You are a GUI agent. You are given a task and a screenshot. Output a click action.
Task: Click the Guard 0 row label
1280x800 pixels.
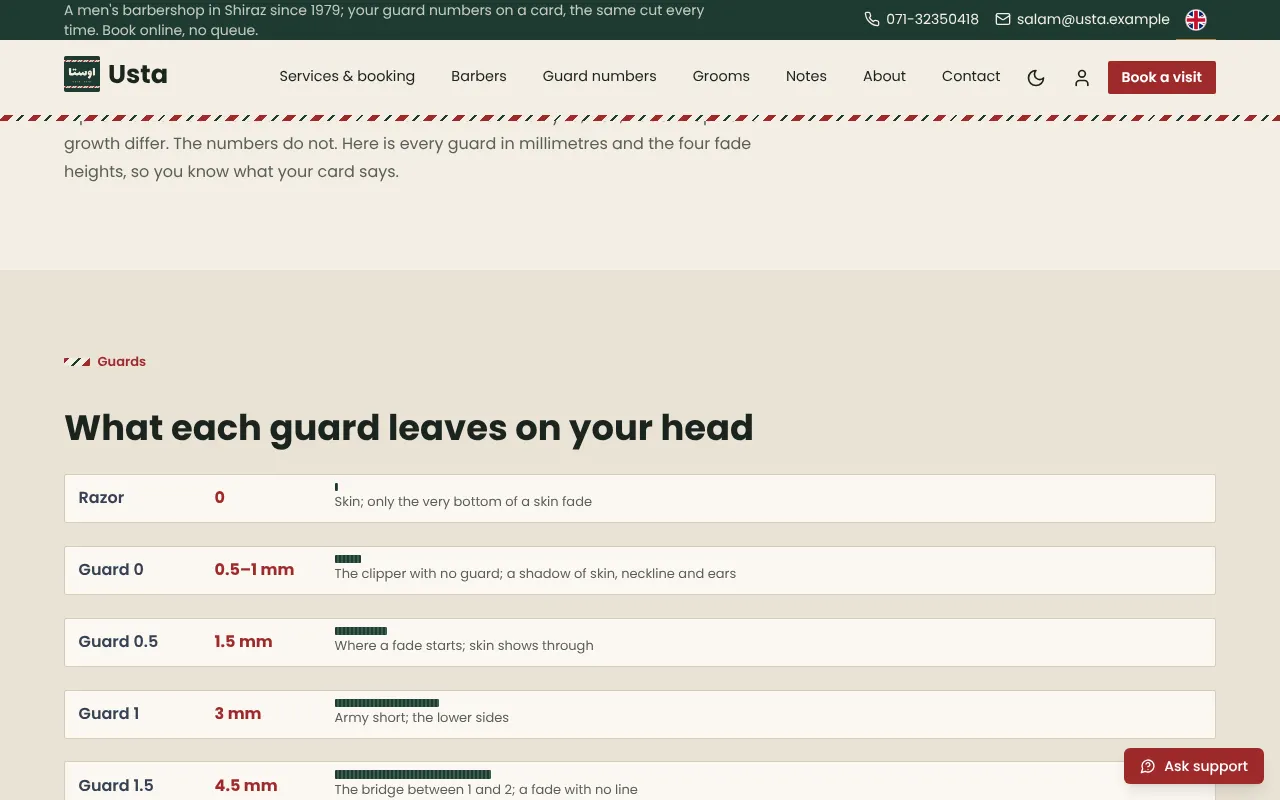111,570
